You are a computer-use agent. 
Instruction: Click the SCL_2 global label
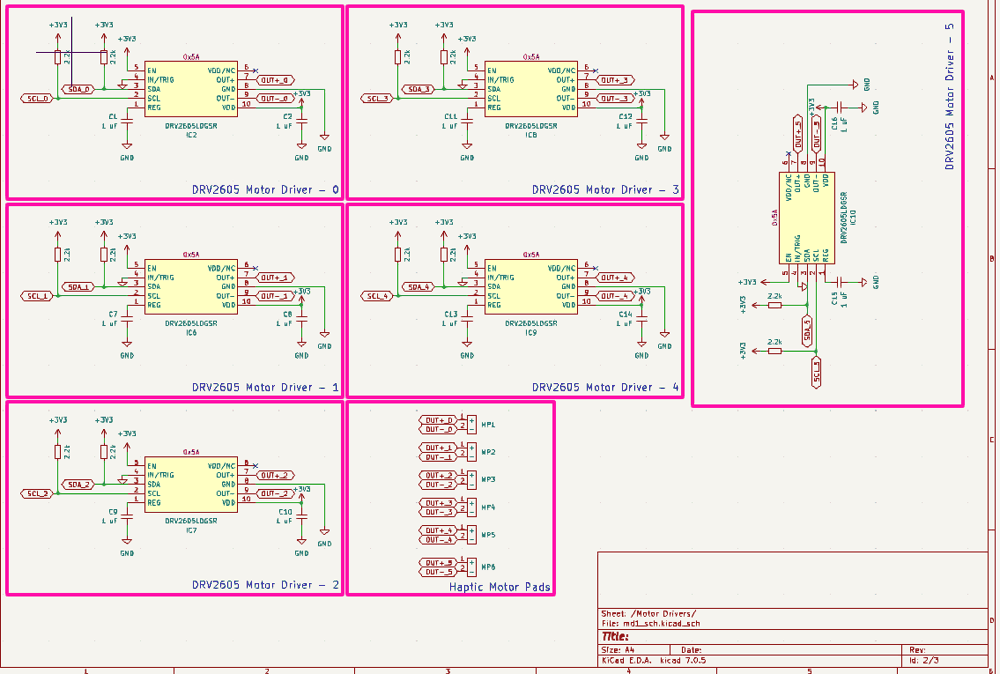pyautogui.click(x=37, y=494)
